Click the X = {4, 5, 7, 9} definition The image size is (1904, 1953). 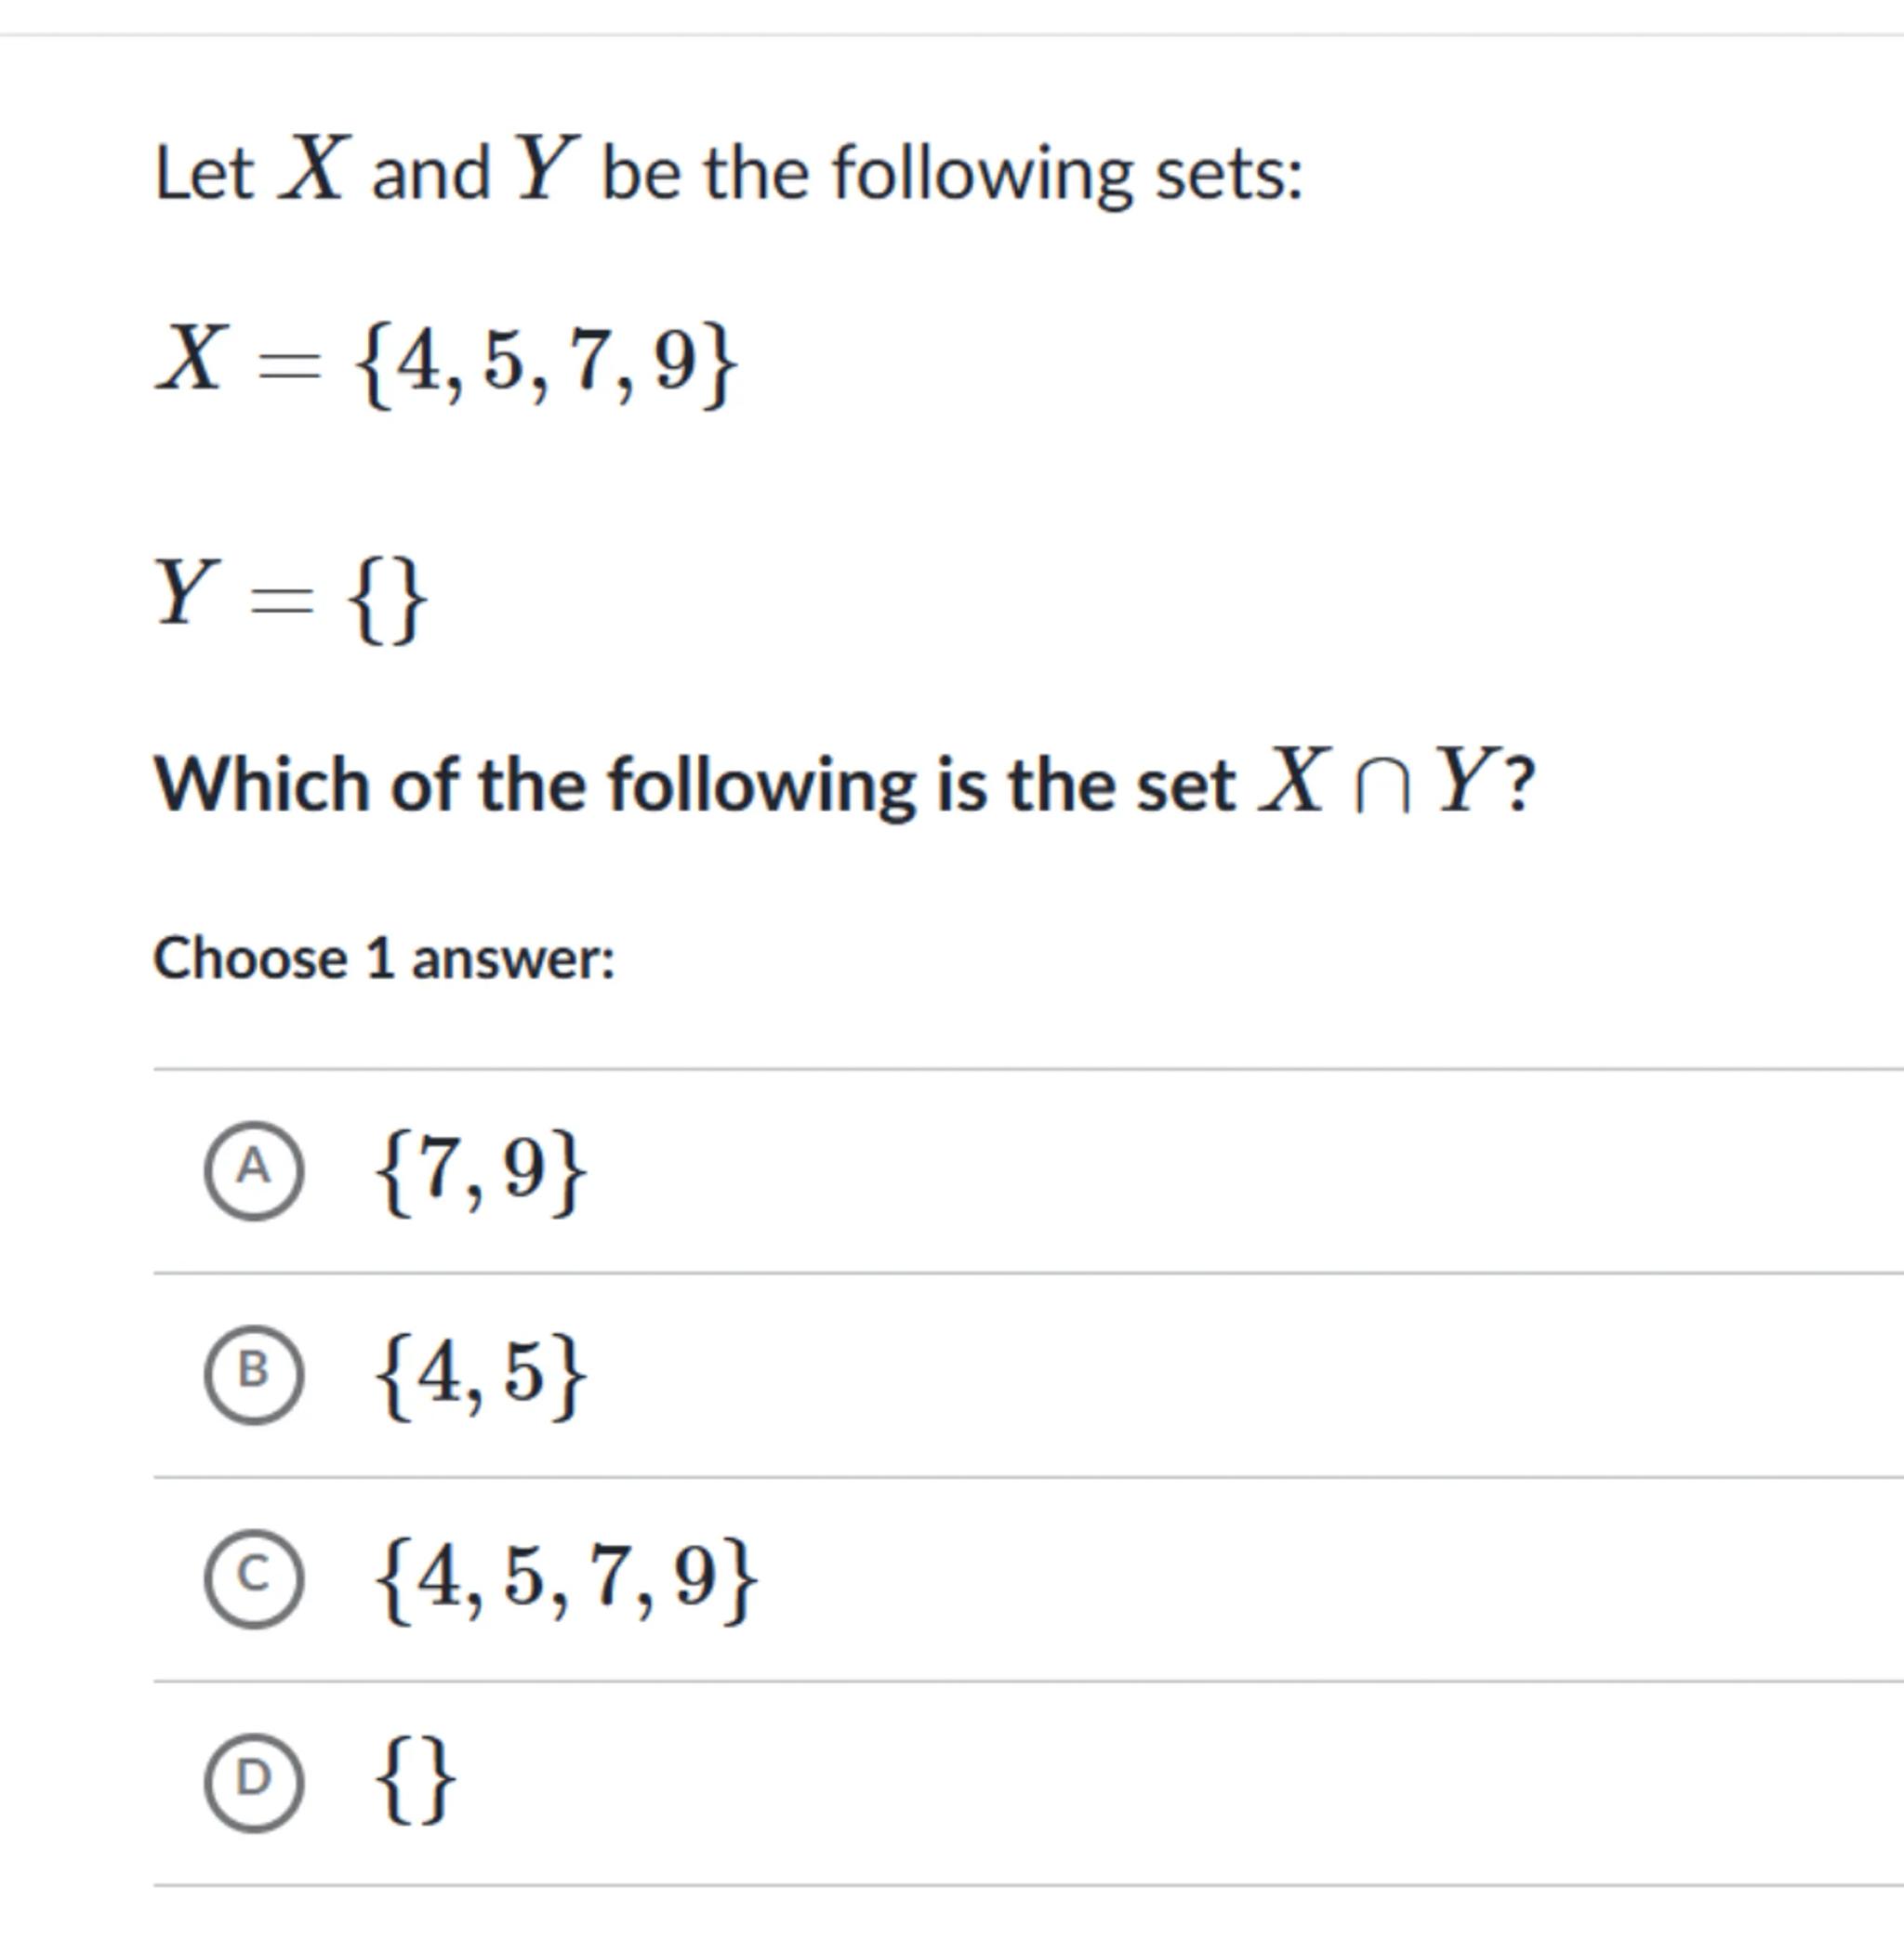point(447,362)
